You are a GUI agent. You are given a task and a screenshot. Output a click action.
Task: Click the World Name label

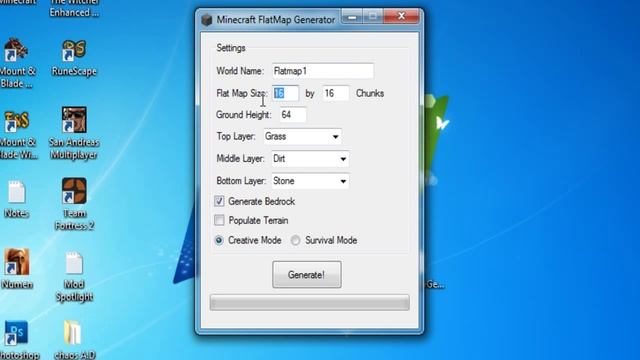pos(240,71)
